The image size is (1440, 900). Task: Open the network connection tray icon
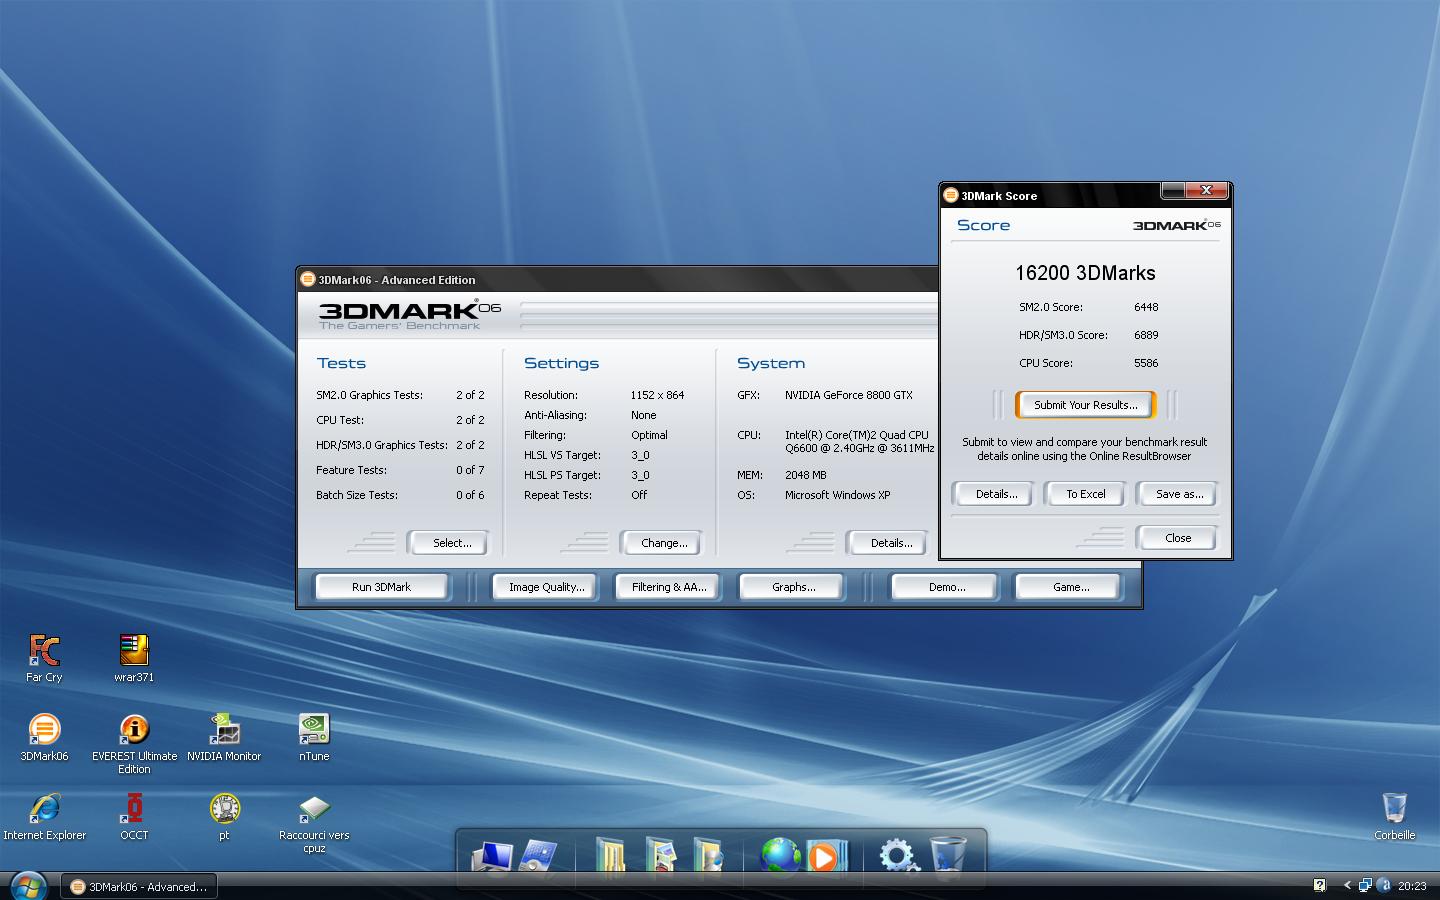[x=1365, y=885]
